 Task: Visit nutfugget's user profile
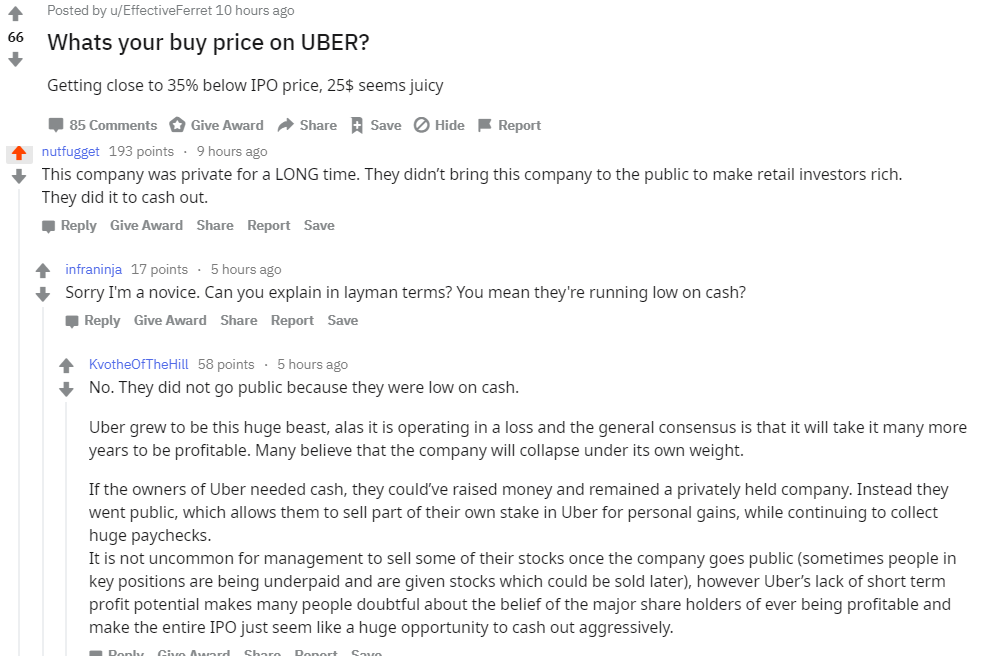pos(70,151)
